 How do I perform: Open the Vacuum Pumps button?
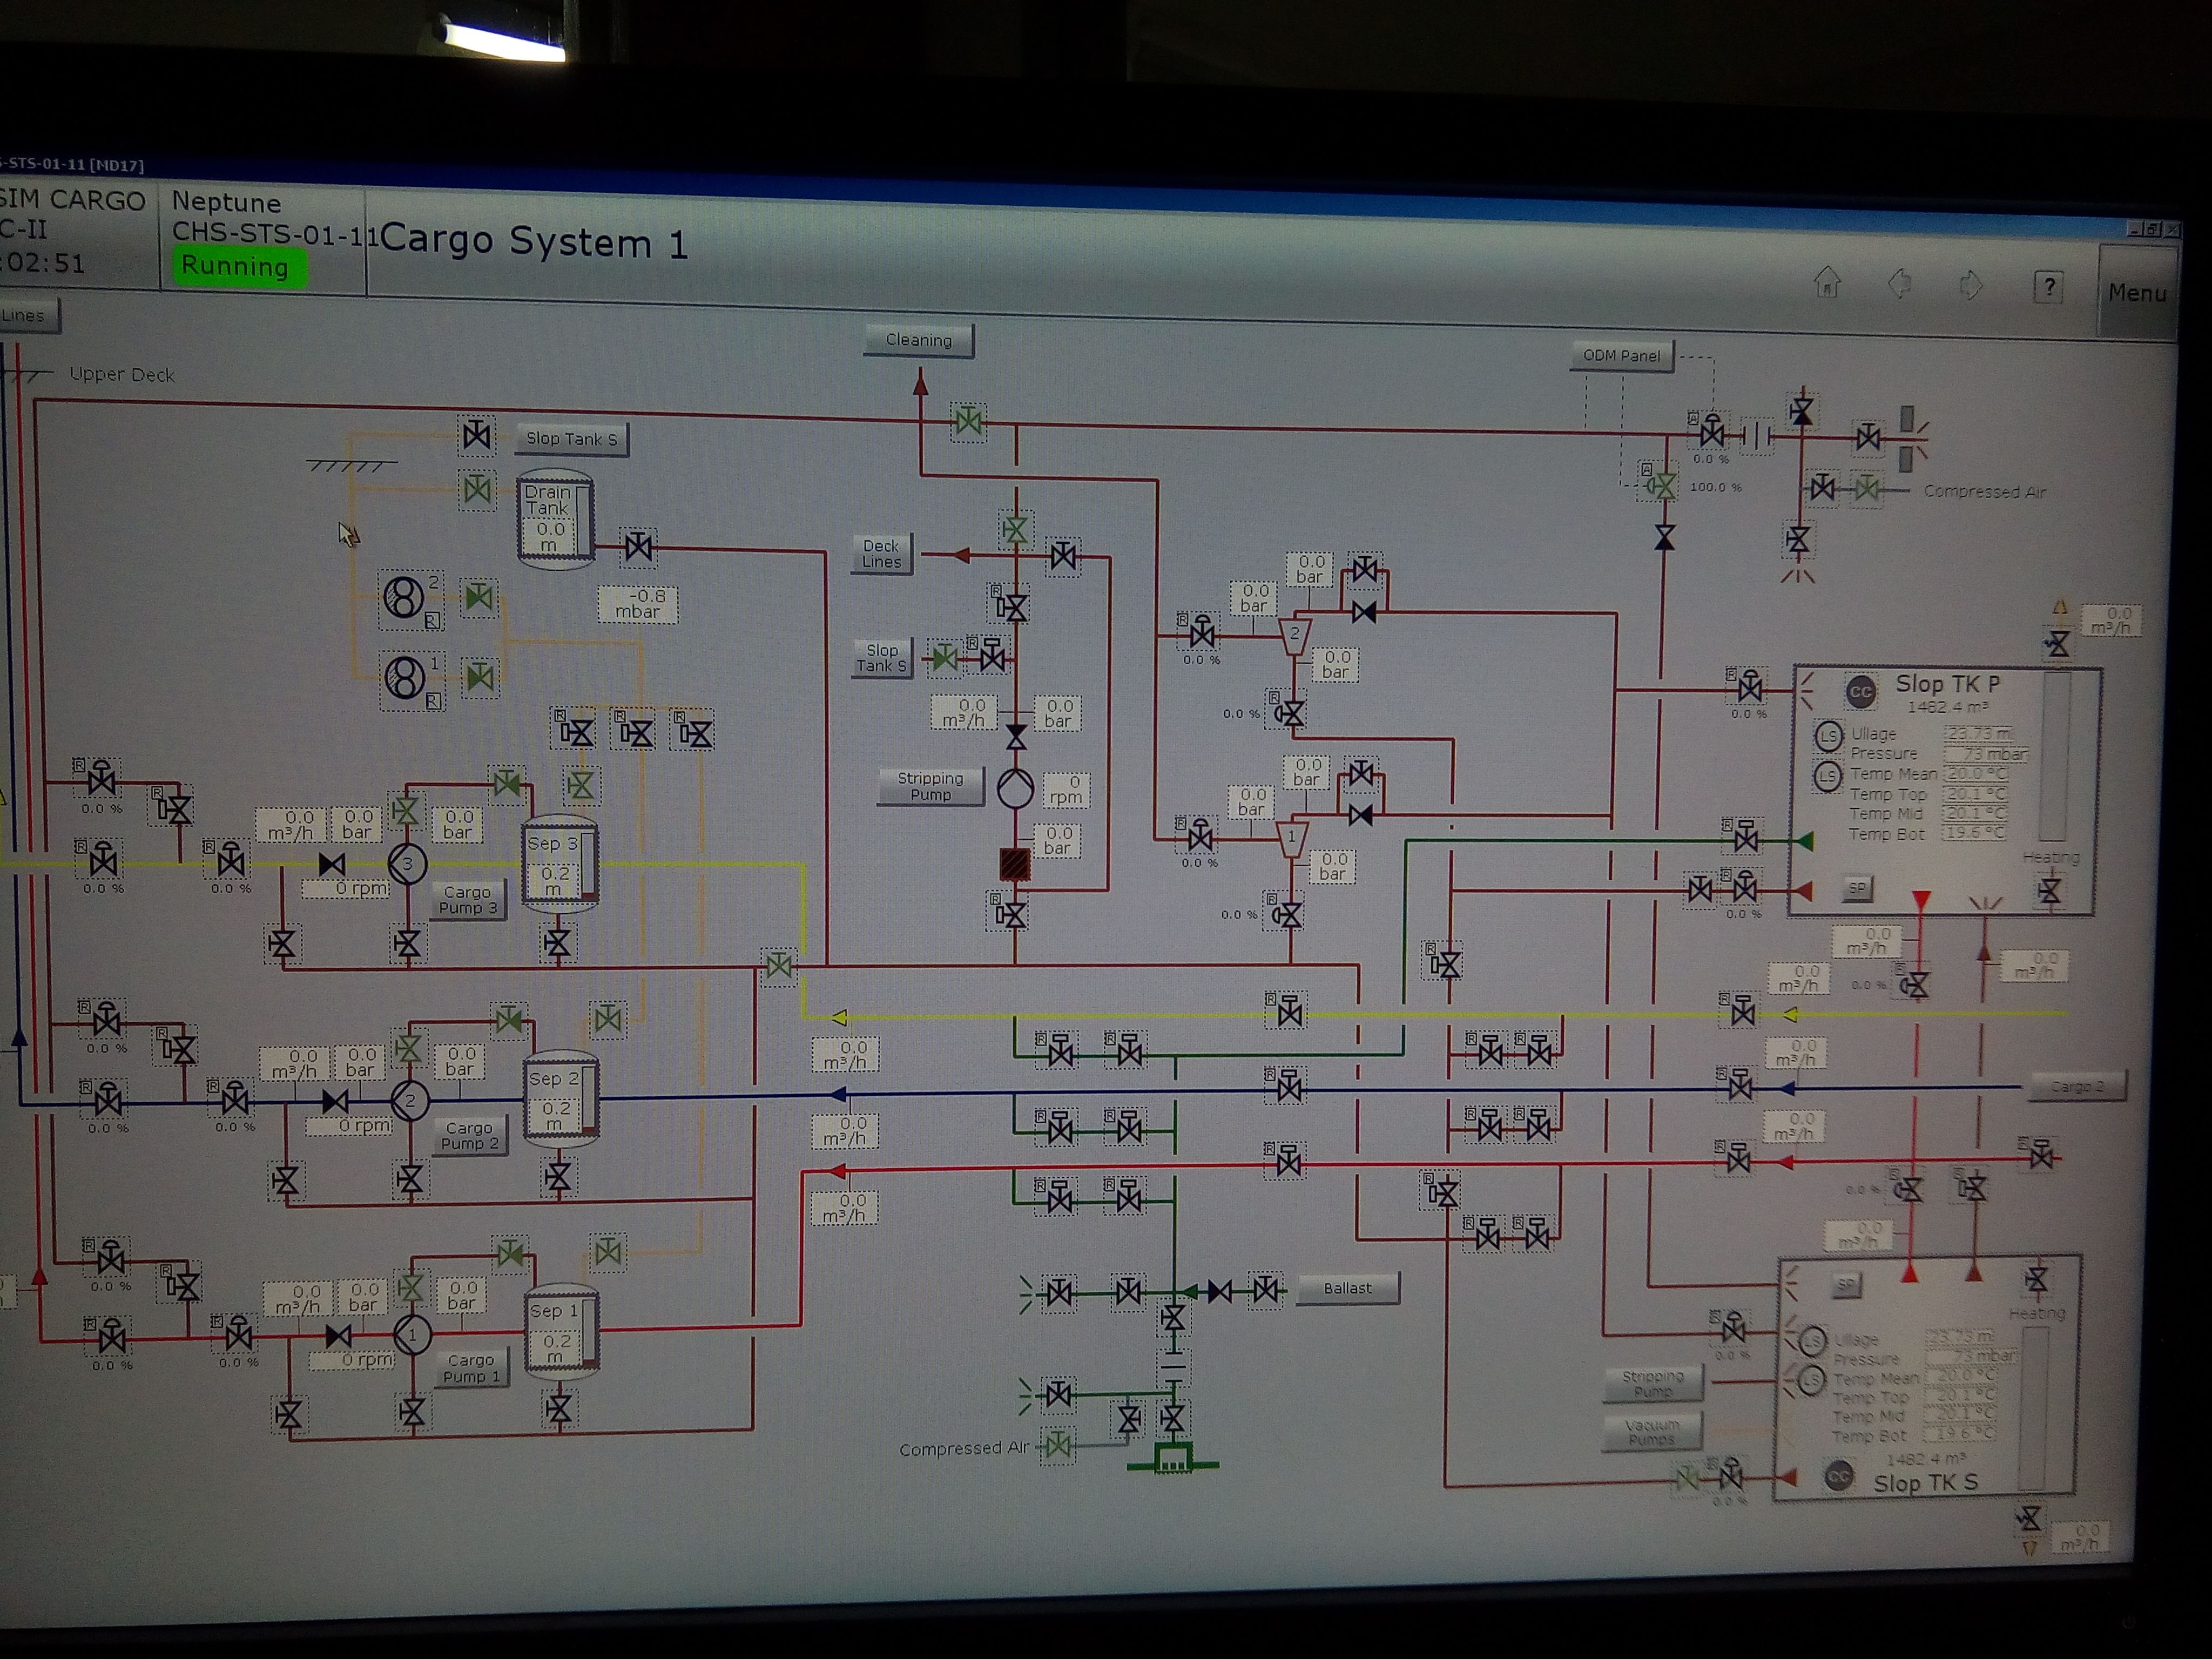pyautogui.click(x=1651, y=1432)
